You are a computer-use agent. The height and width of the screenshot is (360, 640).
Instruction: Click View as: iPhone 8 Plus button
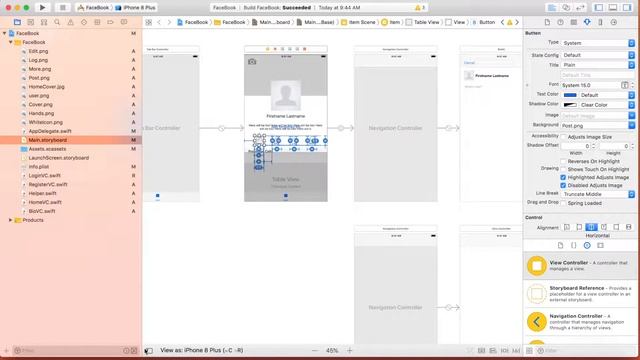tap(202, 350)
